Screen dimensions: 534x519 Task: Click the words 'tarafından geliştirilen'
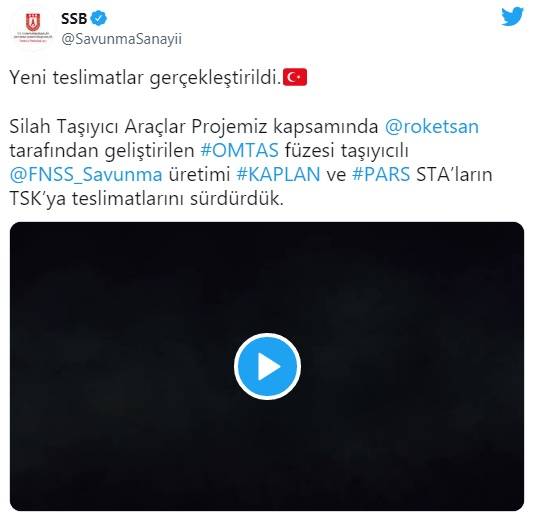tap(102, 151)
